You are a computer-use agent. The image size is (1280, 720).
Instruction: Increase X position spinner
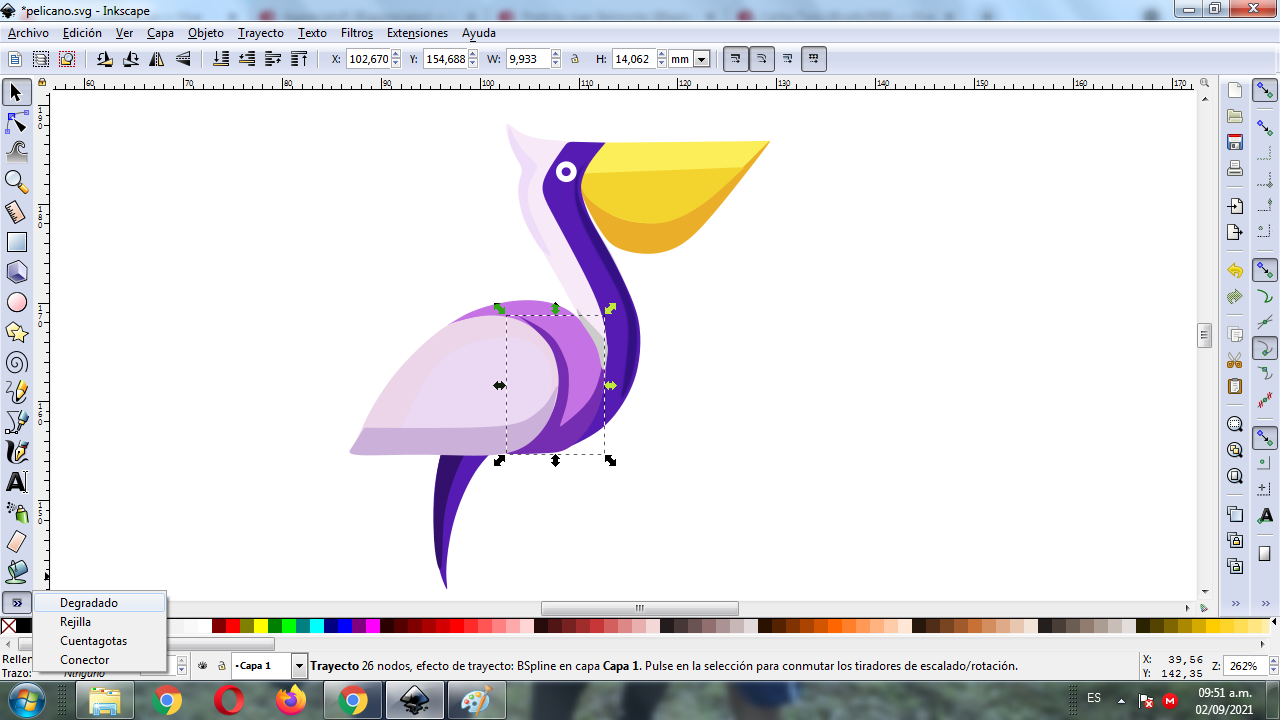click(396, 55)
